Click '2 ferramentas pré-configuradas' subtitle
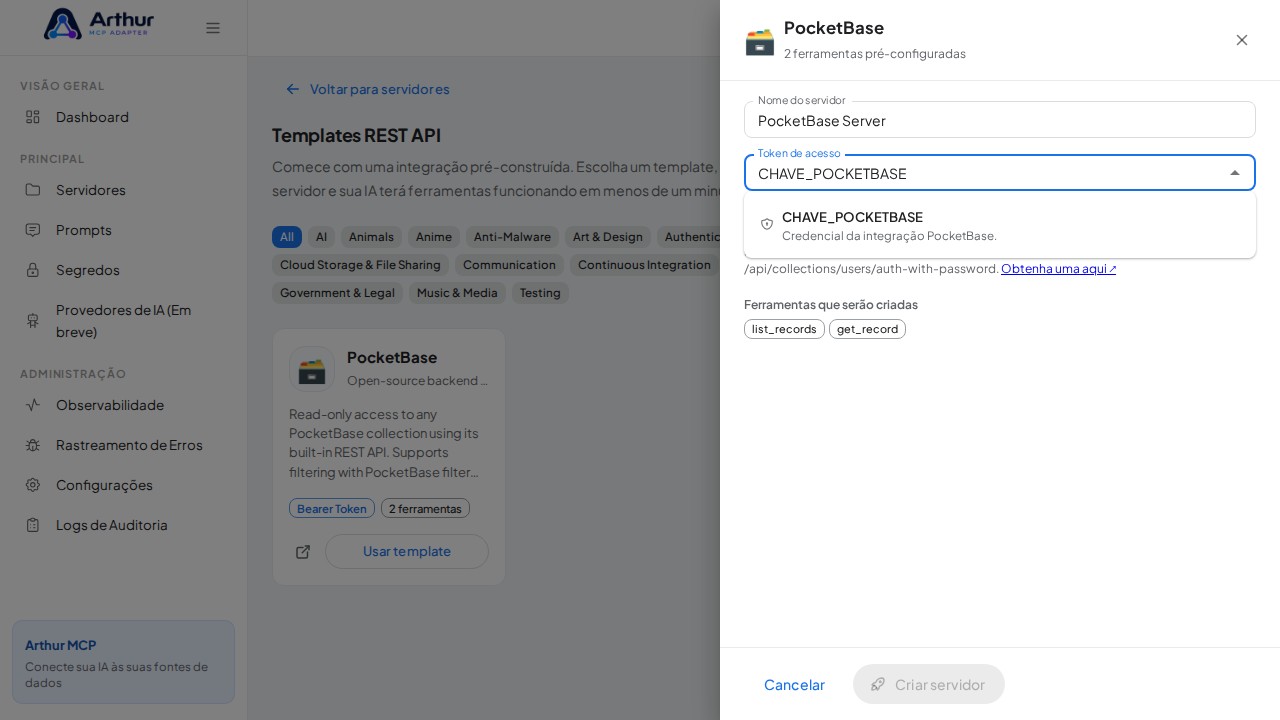This screenshot has width=1280, height=720. pyautogui.click(x=875, y=54)
